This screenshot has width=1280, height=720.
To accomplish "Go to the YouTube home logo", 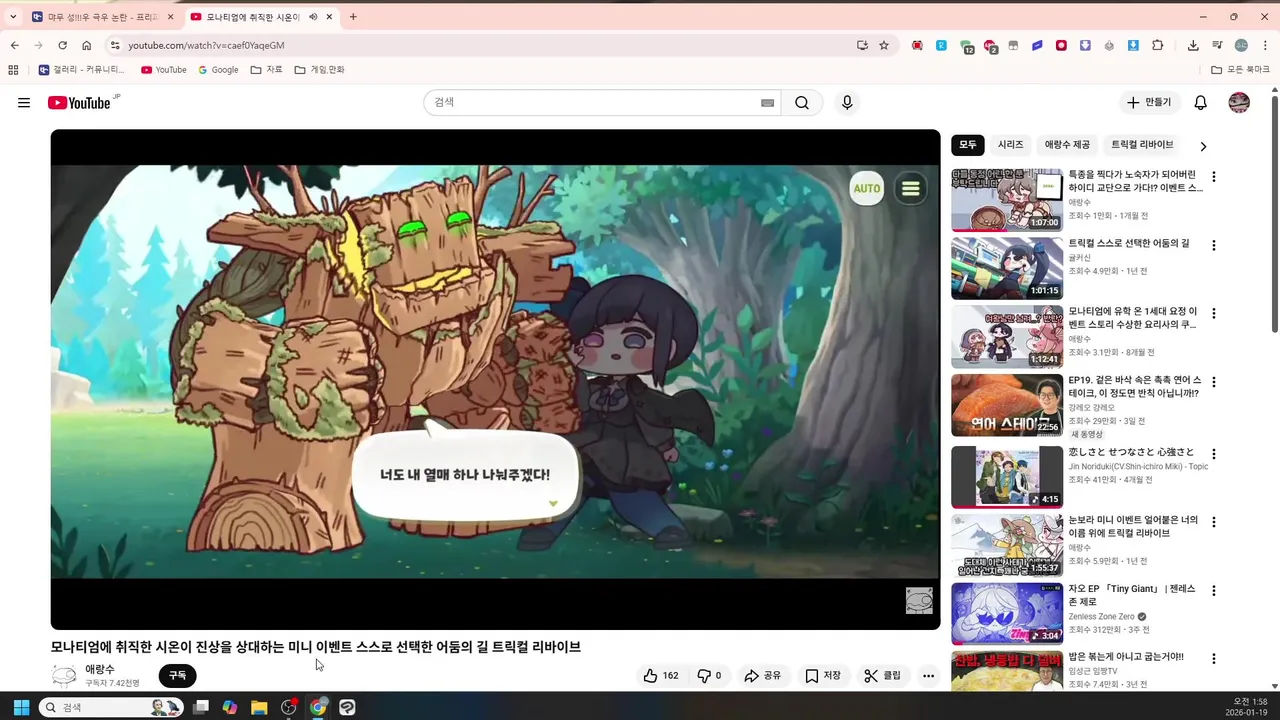I will 79,103.
